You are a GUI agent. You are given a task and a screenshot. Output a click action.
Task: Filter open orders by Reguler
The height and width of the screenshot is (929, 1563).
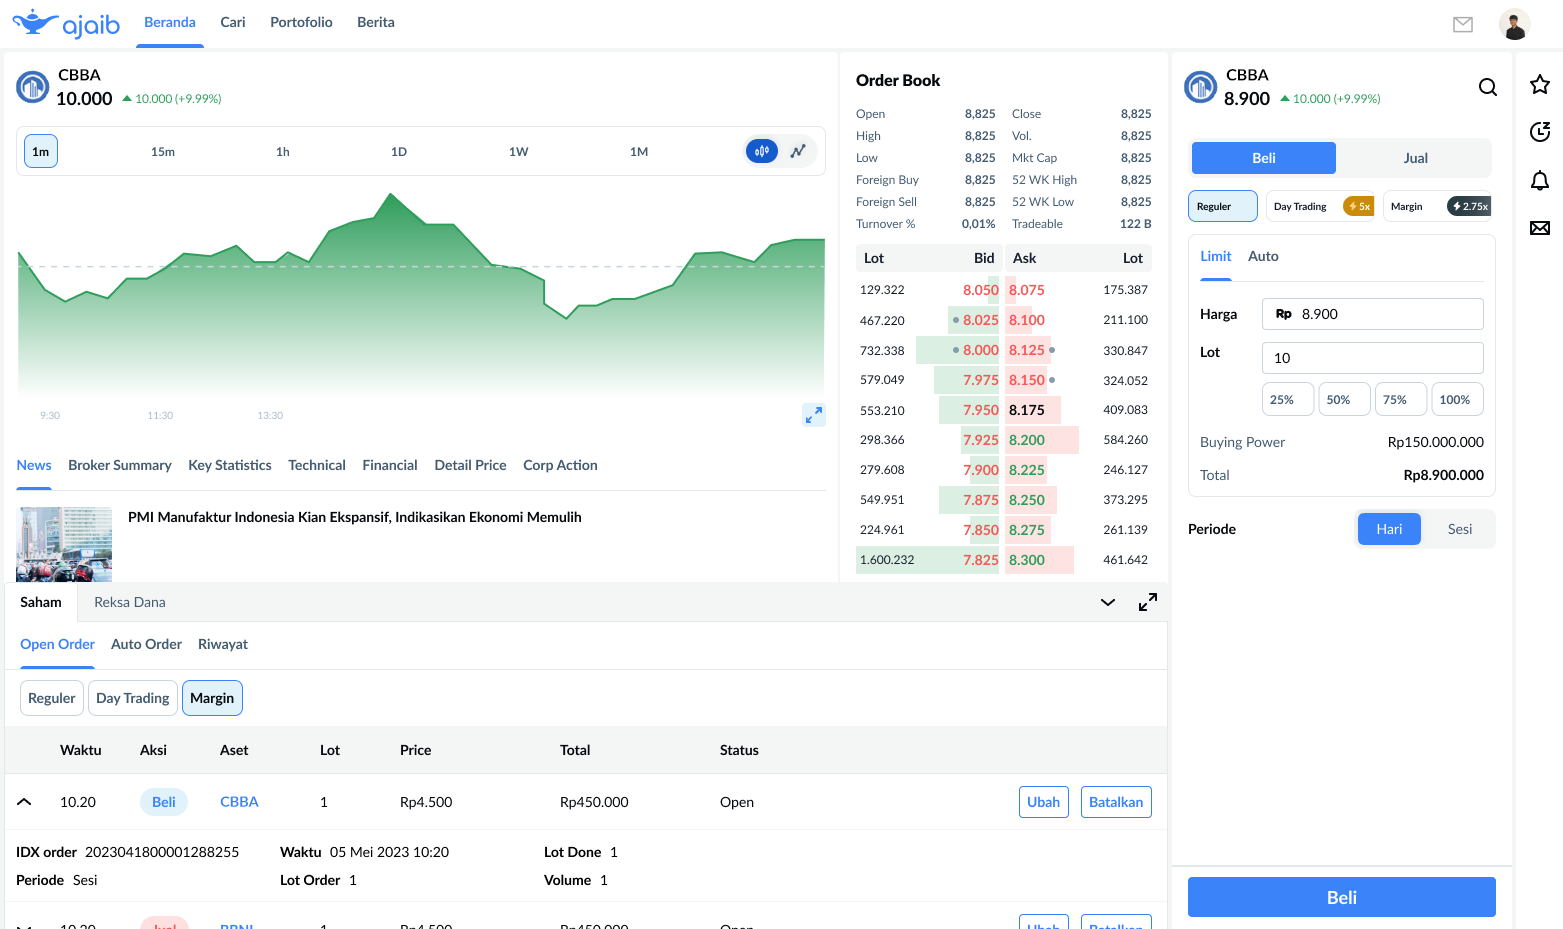click(52, 698)
